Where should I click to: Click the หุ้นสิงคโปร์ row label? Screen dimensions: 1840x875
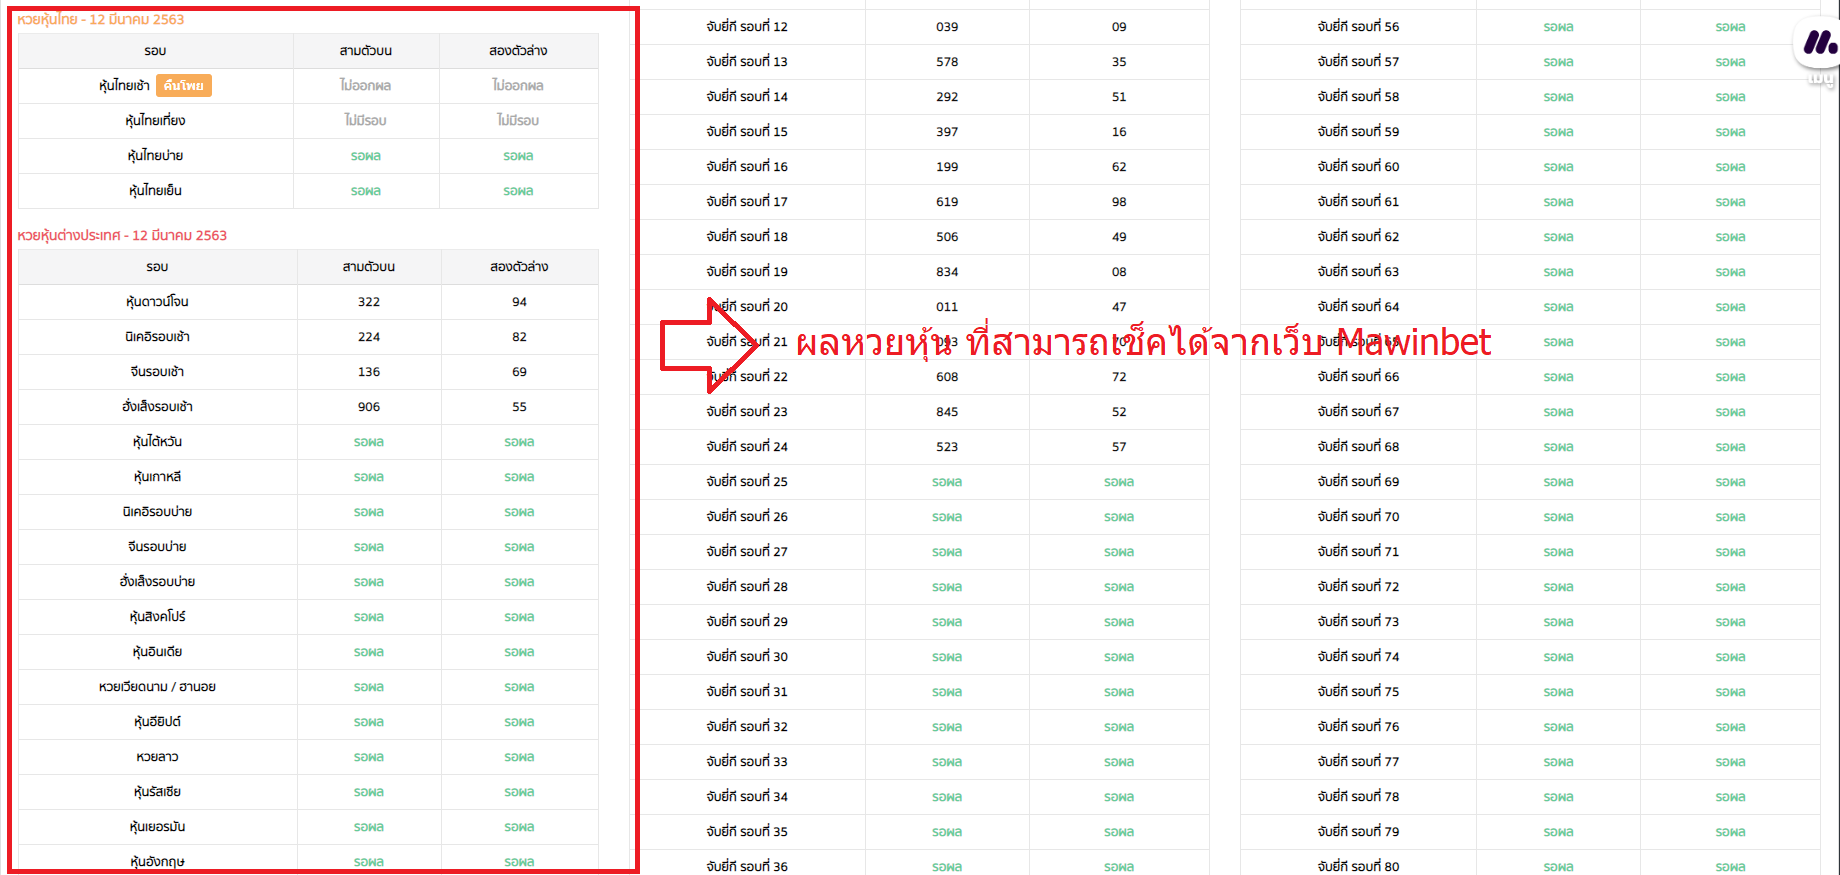tap(157, 617)
